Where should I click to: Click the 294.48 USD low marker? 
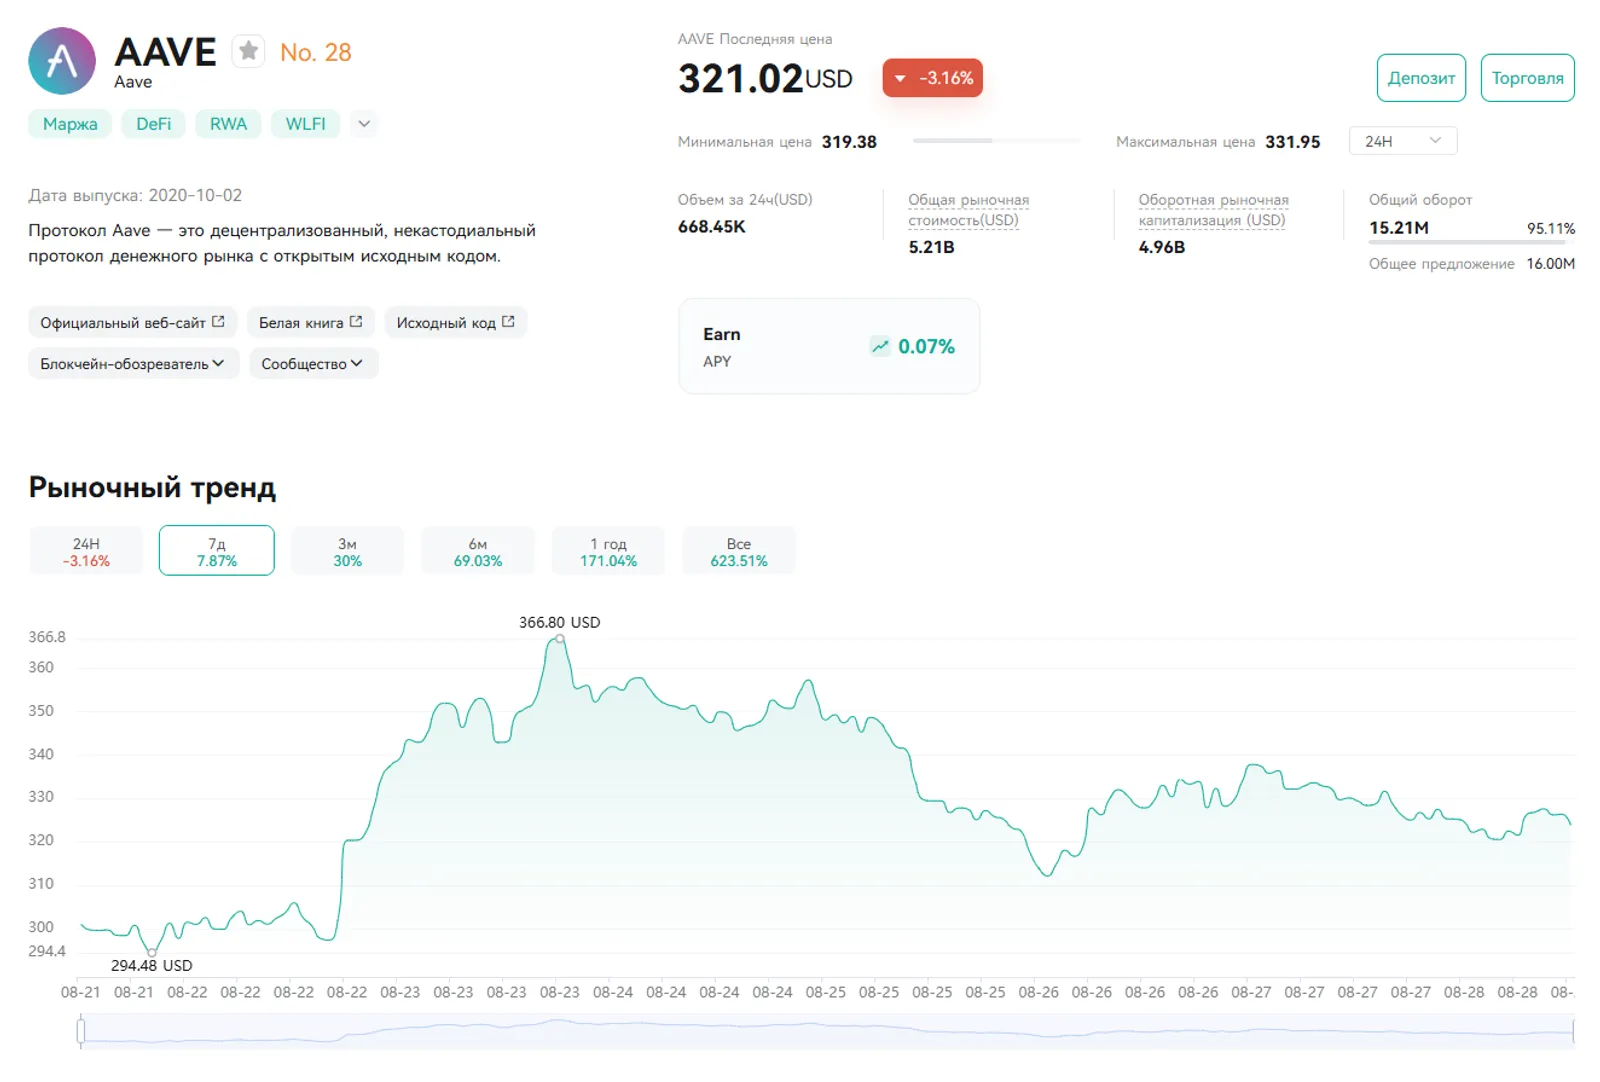(152, 952)
